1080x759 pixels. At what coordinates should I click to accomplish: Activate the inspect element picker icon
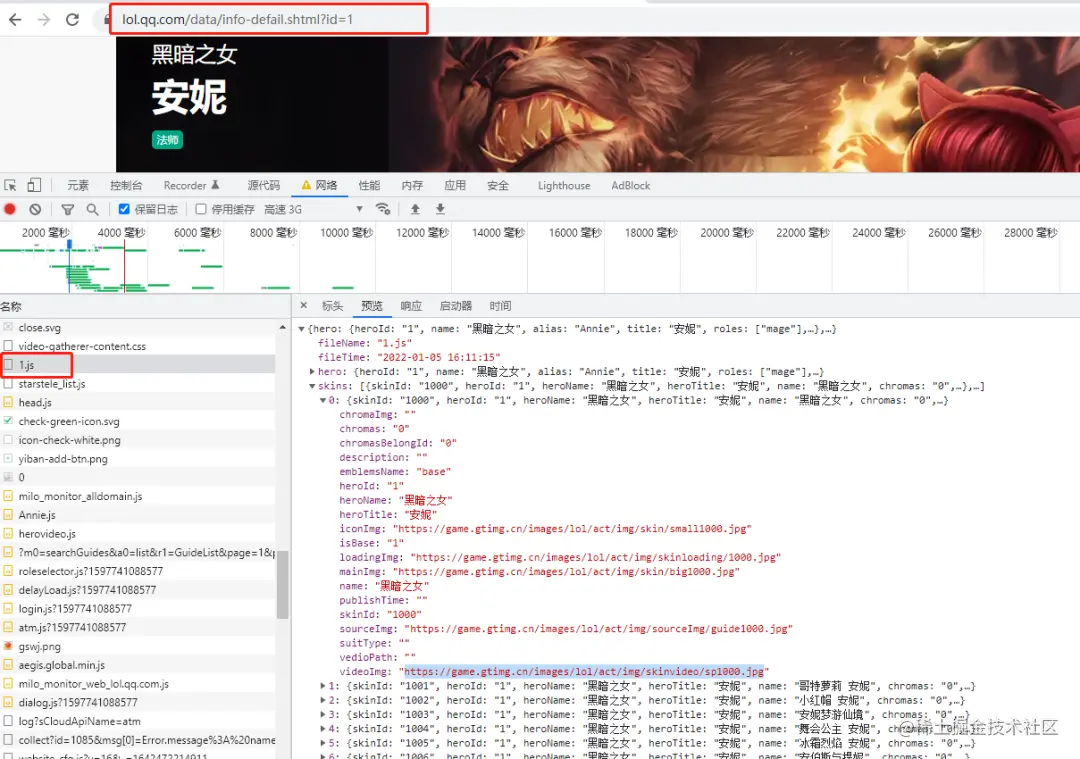(10, 185)
